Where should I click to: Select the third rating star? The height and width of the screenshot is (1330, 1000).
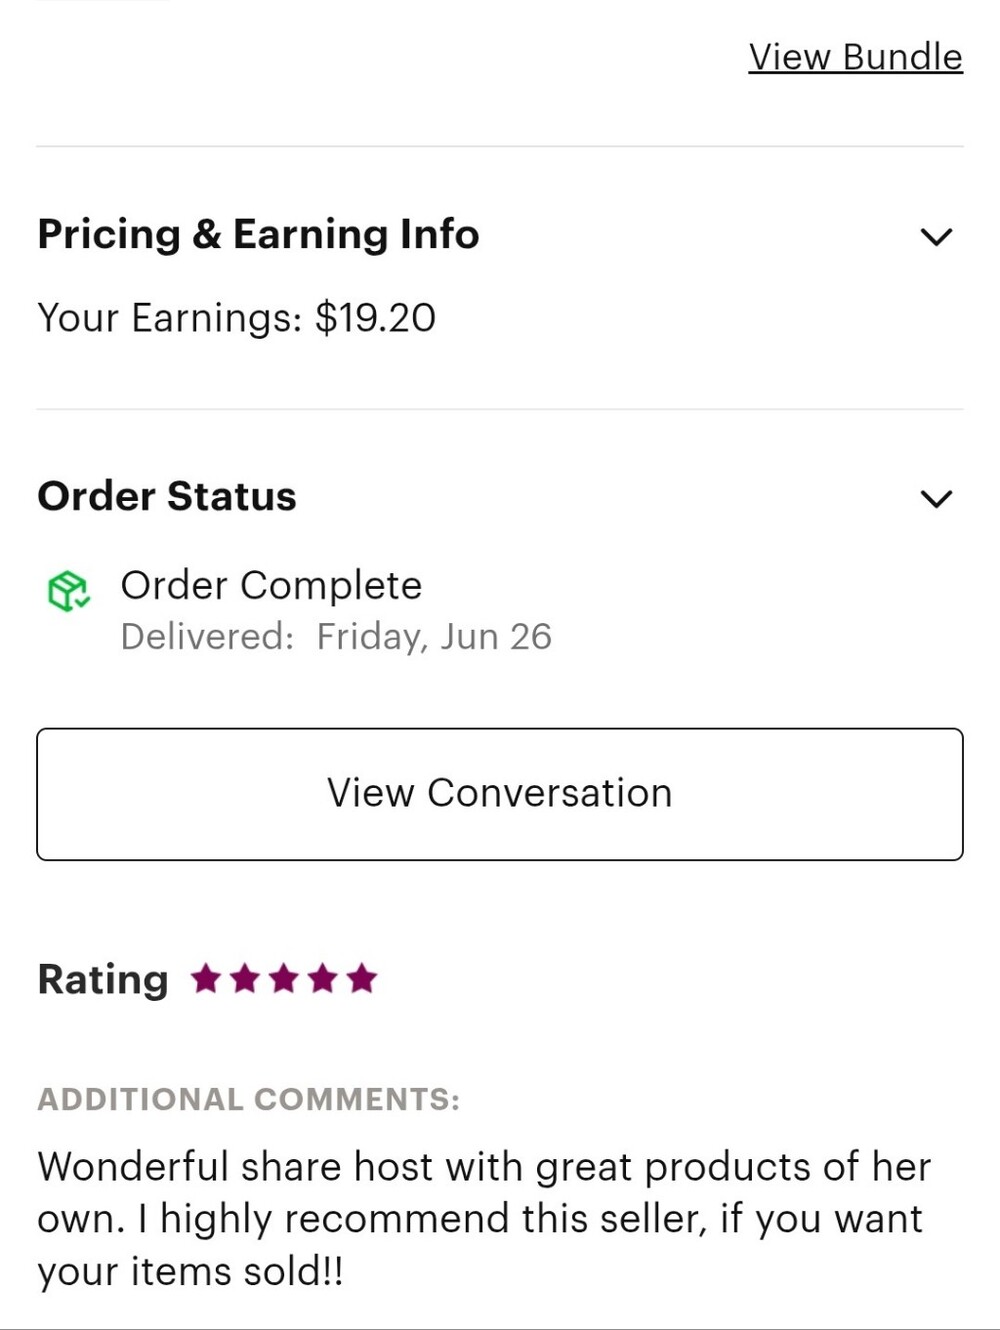[x=284, y=978]
